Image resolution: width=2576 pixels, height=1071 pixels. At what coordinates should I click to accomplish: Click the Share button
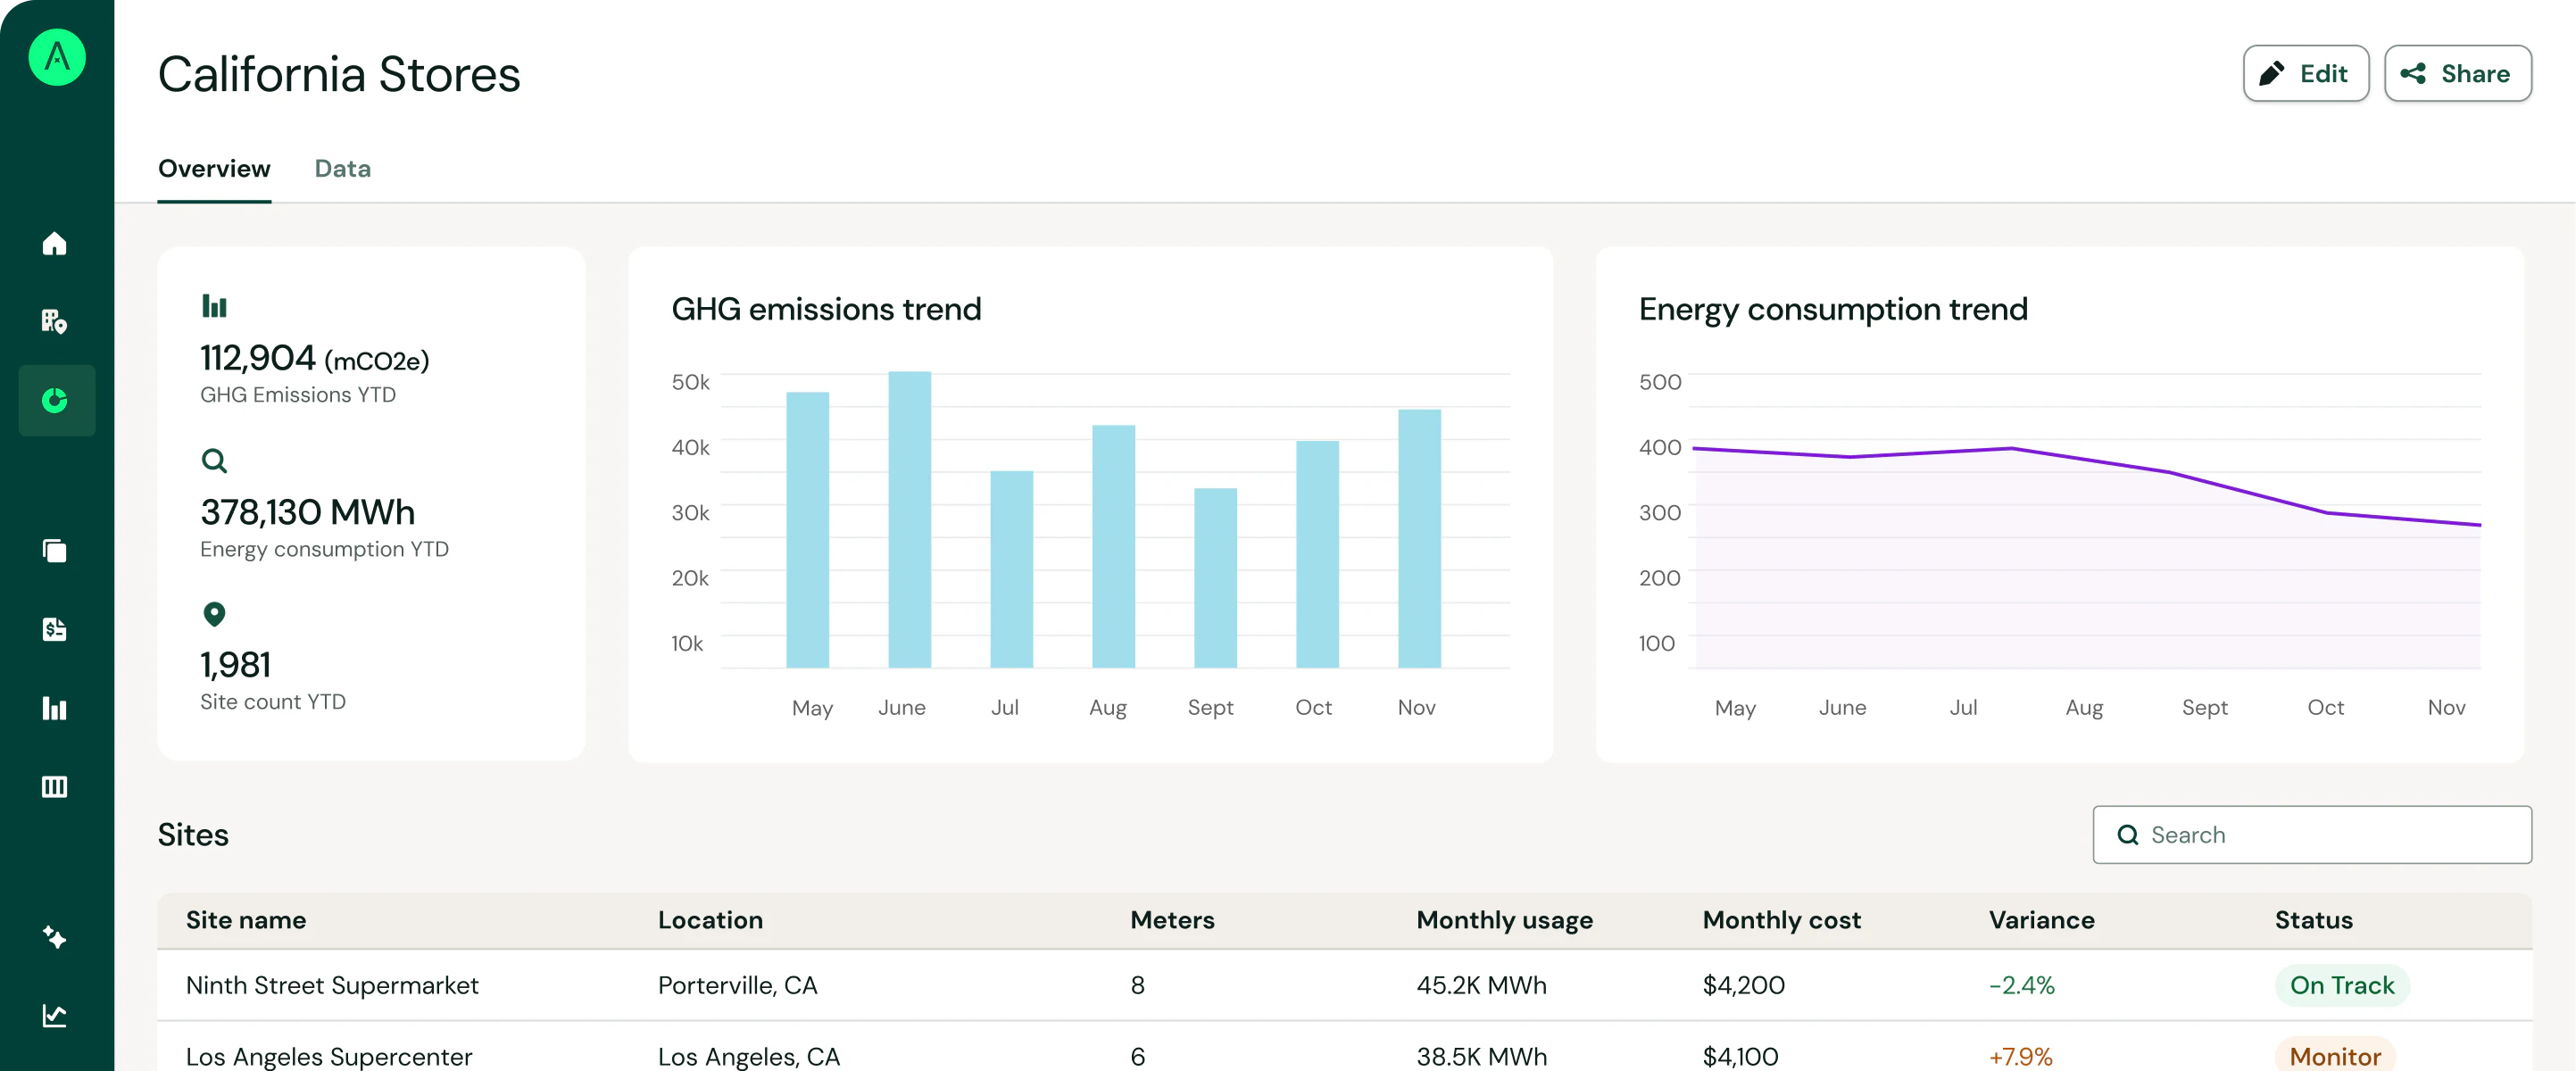pos(2457,73)
